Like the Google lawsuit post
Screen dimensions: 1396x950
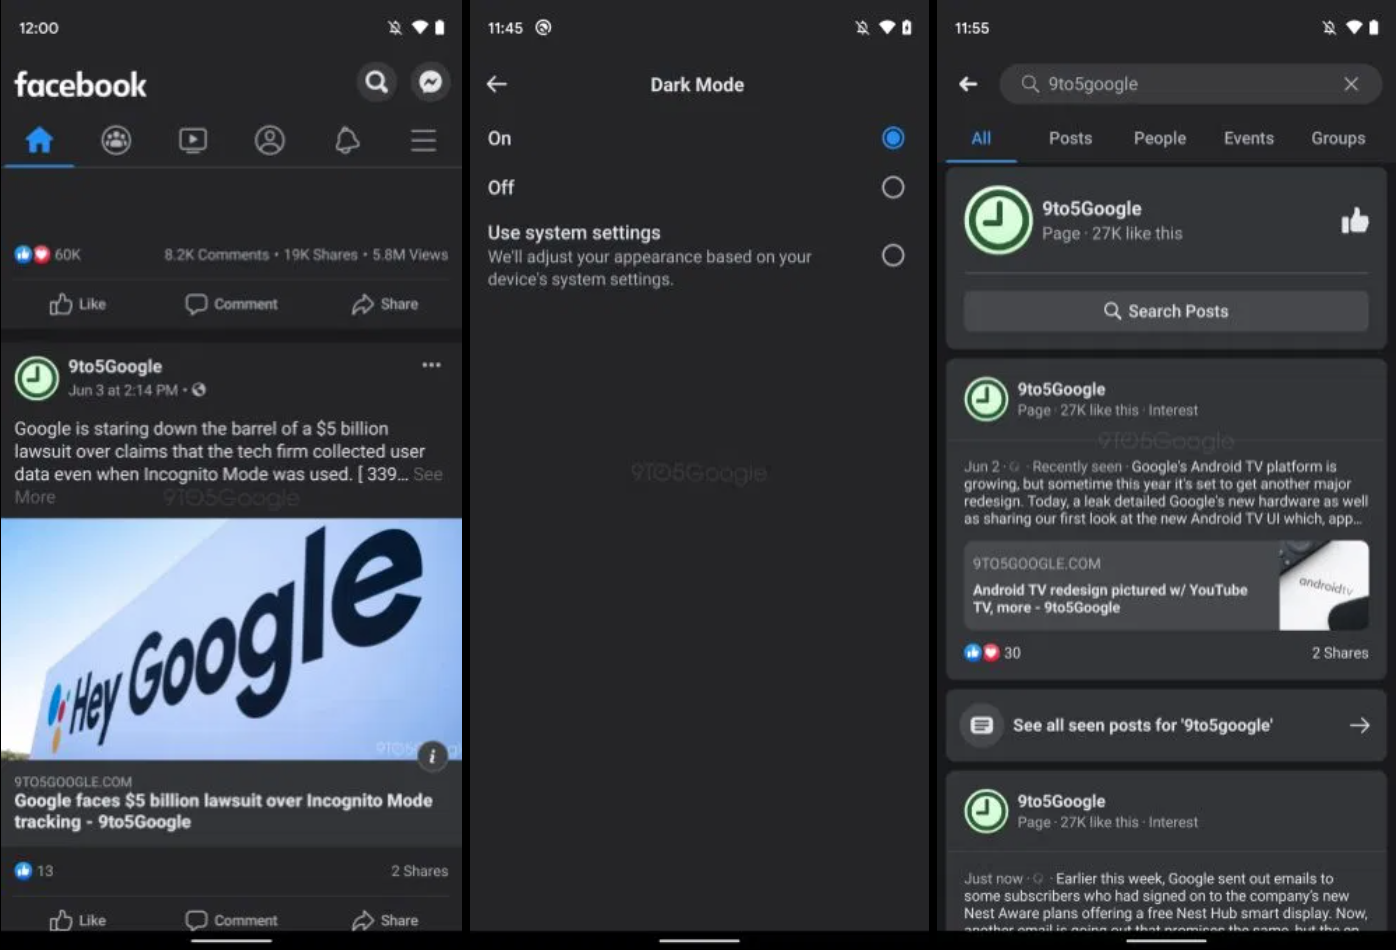(78, 920)
